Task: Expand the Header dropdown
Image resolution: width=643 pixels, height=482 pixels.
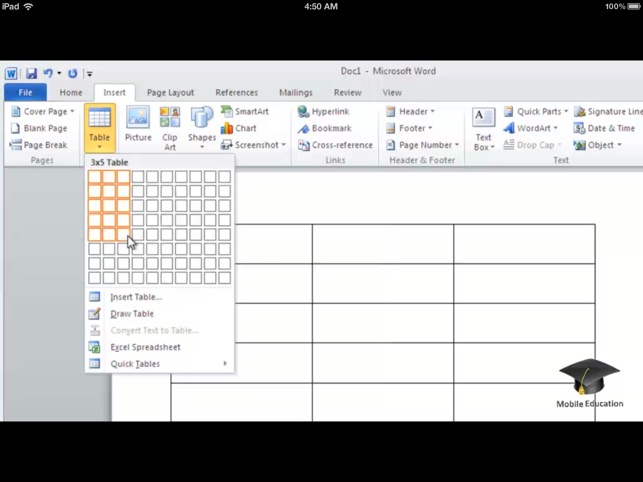Action: click(410, 112)
